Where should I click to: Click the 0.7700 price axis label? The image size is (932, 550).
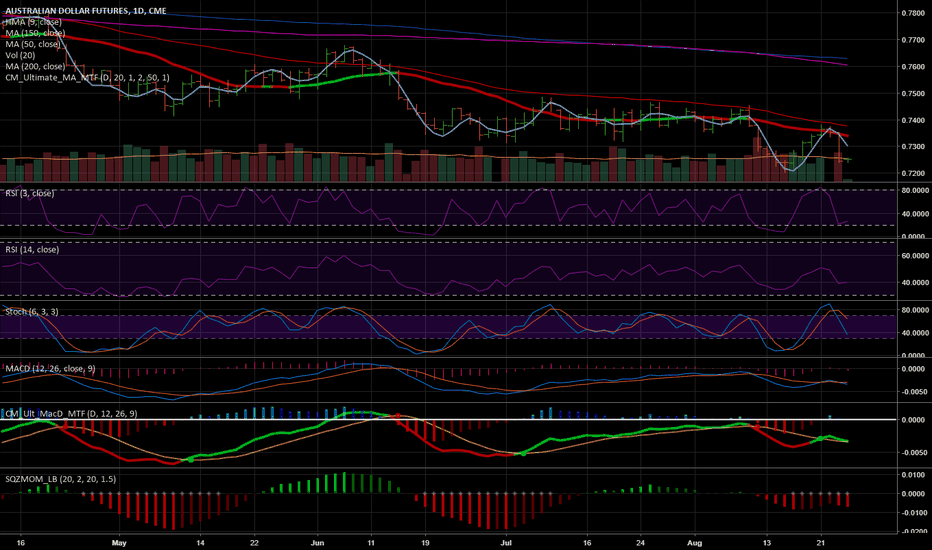click(913, 40)
